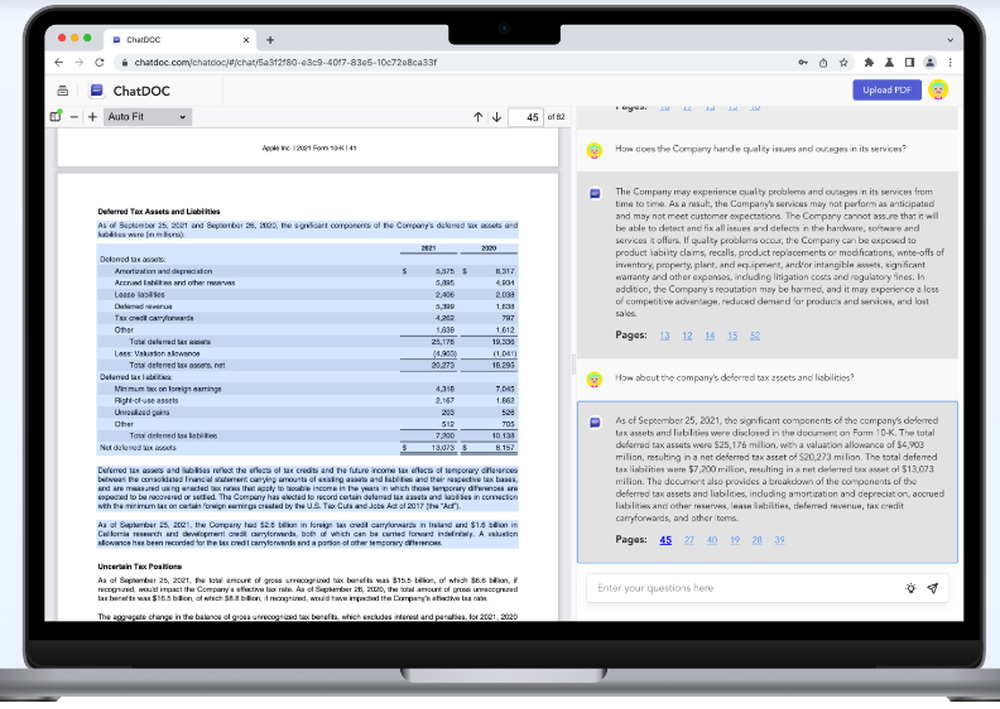This screenshot has width=1000, height=709.
Task: Click the 'Tax credit carryforwards' row label
Action: pyautogui.click(x=154, y=318)
